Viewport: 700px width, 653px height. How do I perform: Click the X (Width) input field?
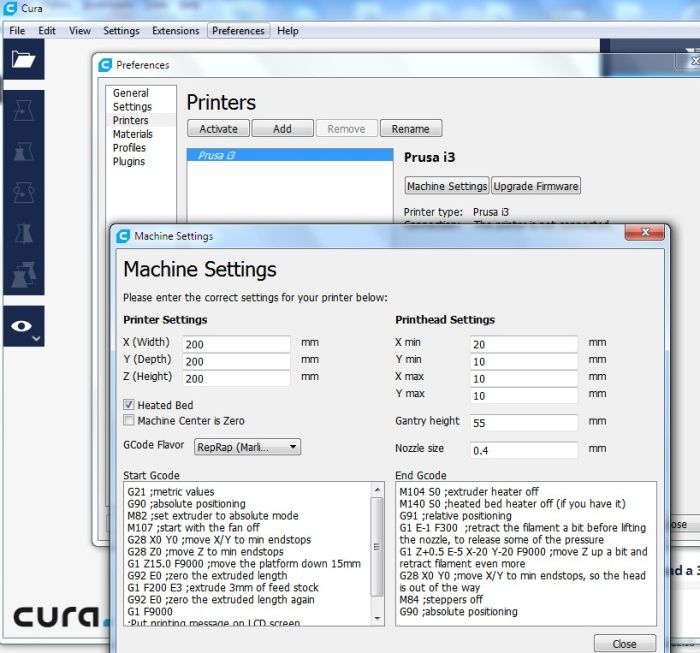235,343
